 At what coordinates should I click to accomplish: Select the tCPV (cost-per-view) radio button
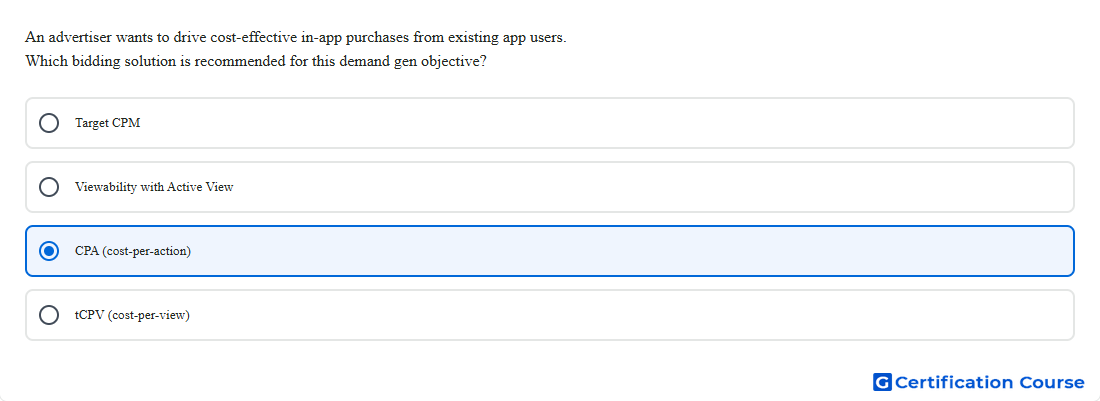[x=49, y=315]
